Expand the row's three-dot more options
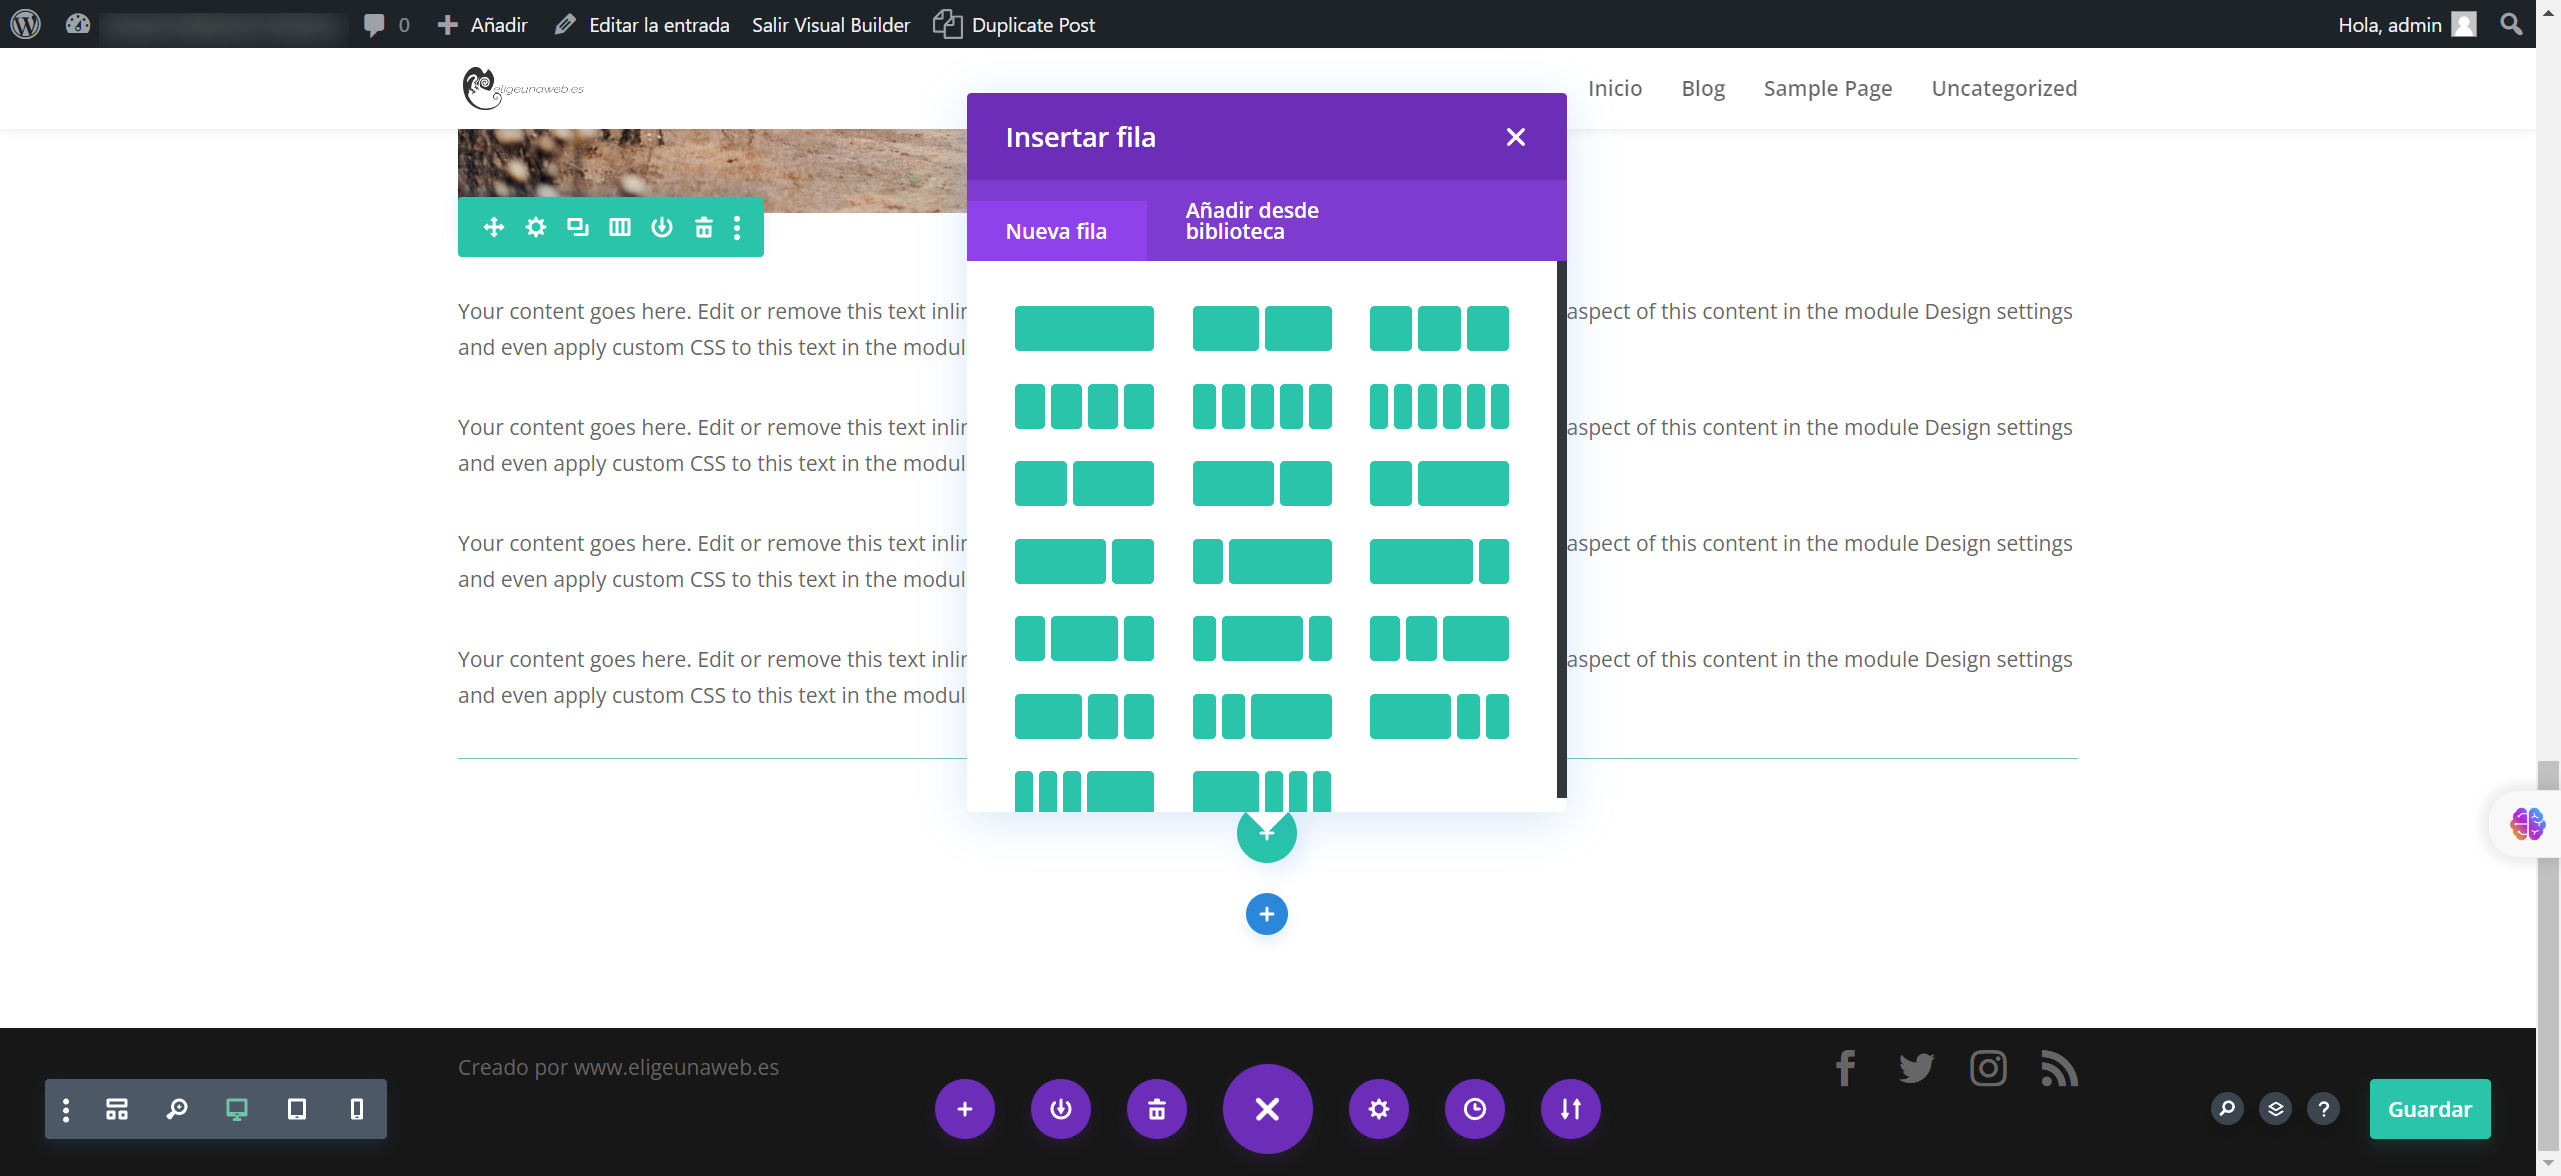 pyautogui.click(x=737, y=227)
